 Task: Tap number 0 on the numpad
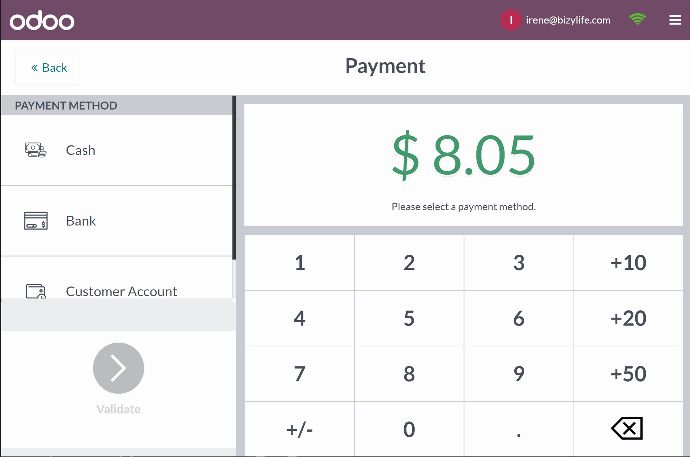[x=409, y=429]
